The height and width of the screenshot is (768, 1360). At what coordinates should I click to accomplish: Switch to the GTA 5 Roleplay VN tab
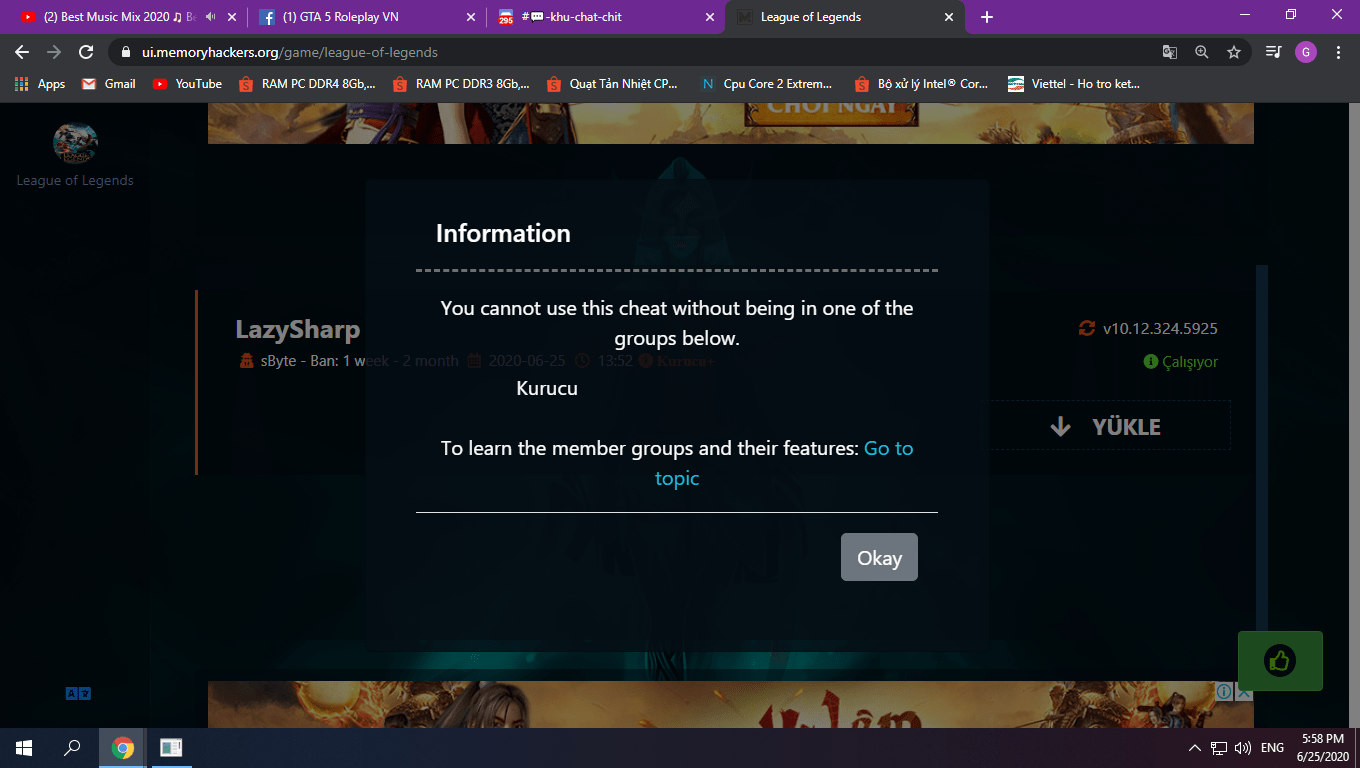click(x=366, y=17)
